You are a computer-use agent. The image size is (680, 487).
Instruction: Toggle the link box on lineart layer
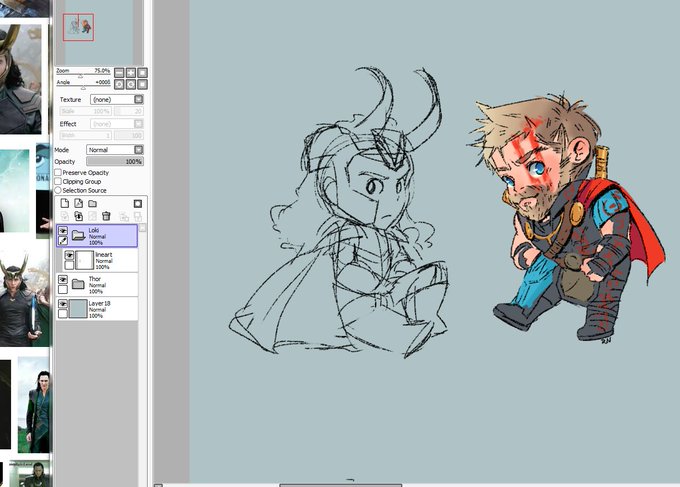(x=69, y=265)
